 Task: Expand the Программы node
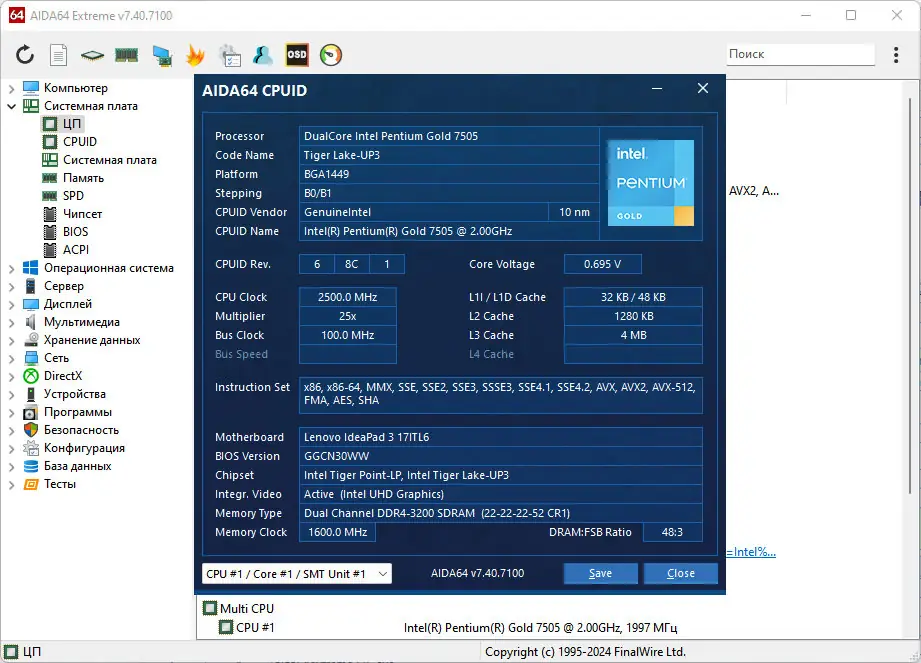click(11, 413)
